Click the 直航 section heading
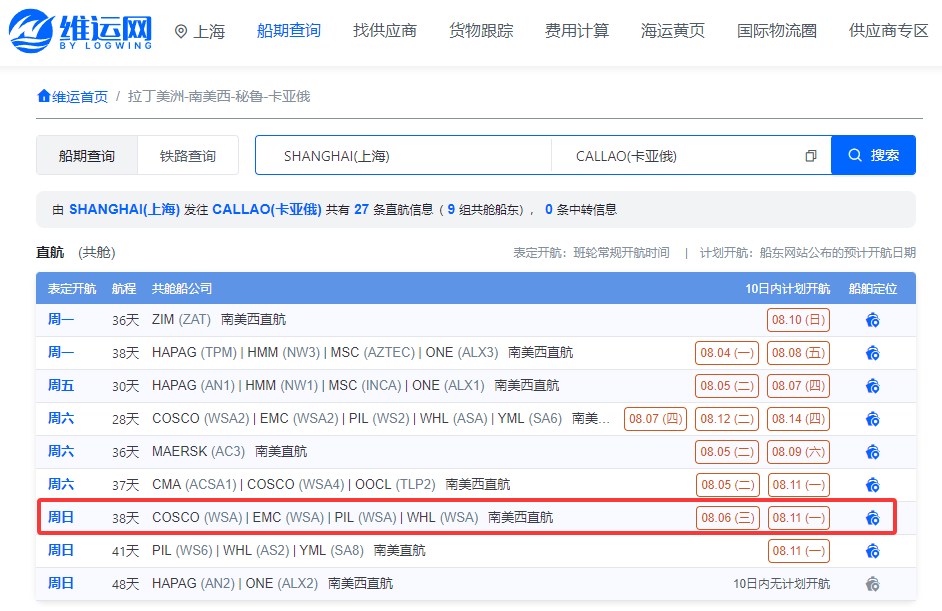Image resolution: width=942 pixels, height=611 pixels. (x=50, y=252)
